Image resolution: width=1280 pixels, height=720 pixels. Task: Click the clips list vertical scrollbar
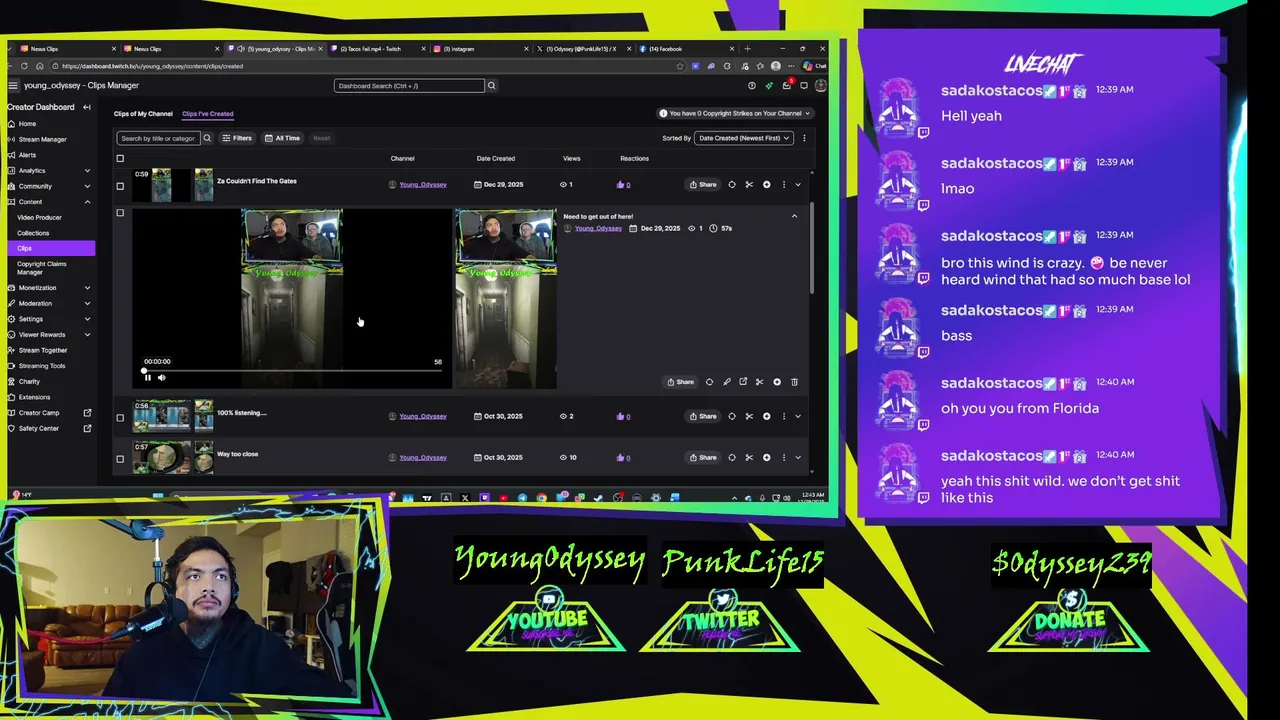[x=811, y=250]
